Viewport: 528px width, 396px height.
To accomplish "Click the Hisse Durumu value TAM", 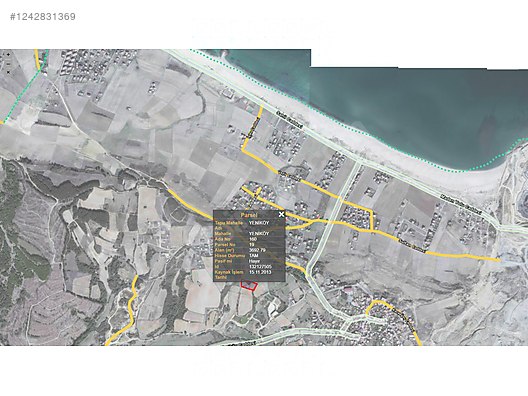I will click(x=254, y=256).
